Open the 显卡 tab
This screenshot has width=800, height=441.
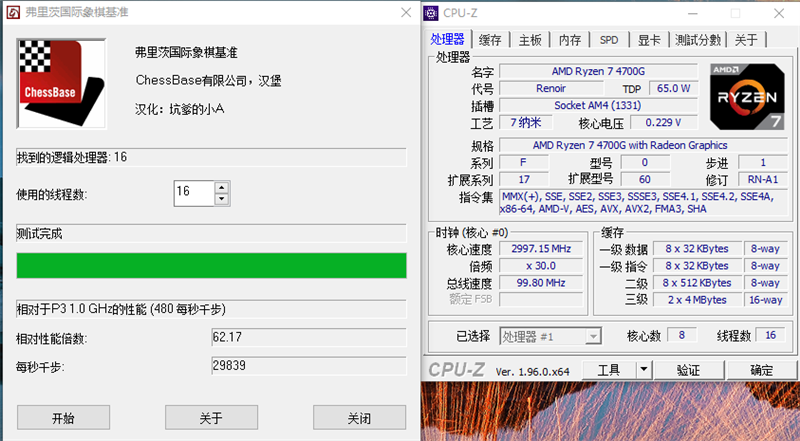click(x=649, y=40)
